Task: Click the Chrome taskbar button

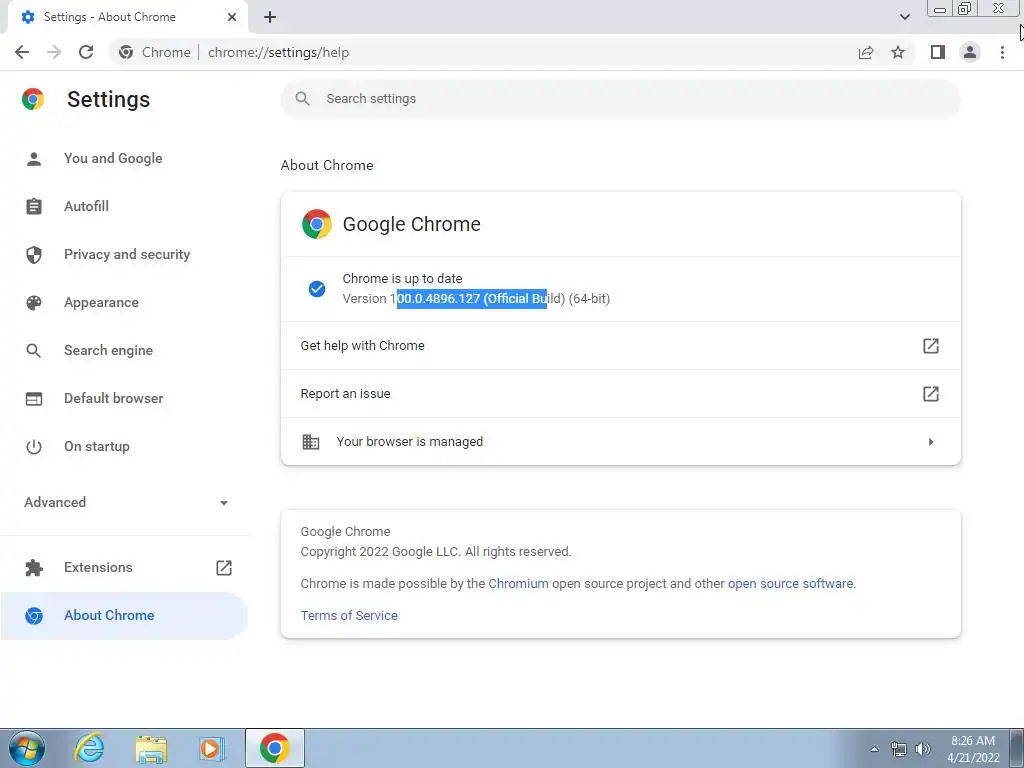Action: (275, 748)
